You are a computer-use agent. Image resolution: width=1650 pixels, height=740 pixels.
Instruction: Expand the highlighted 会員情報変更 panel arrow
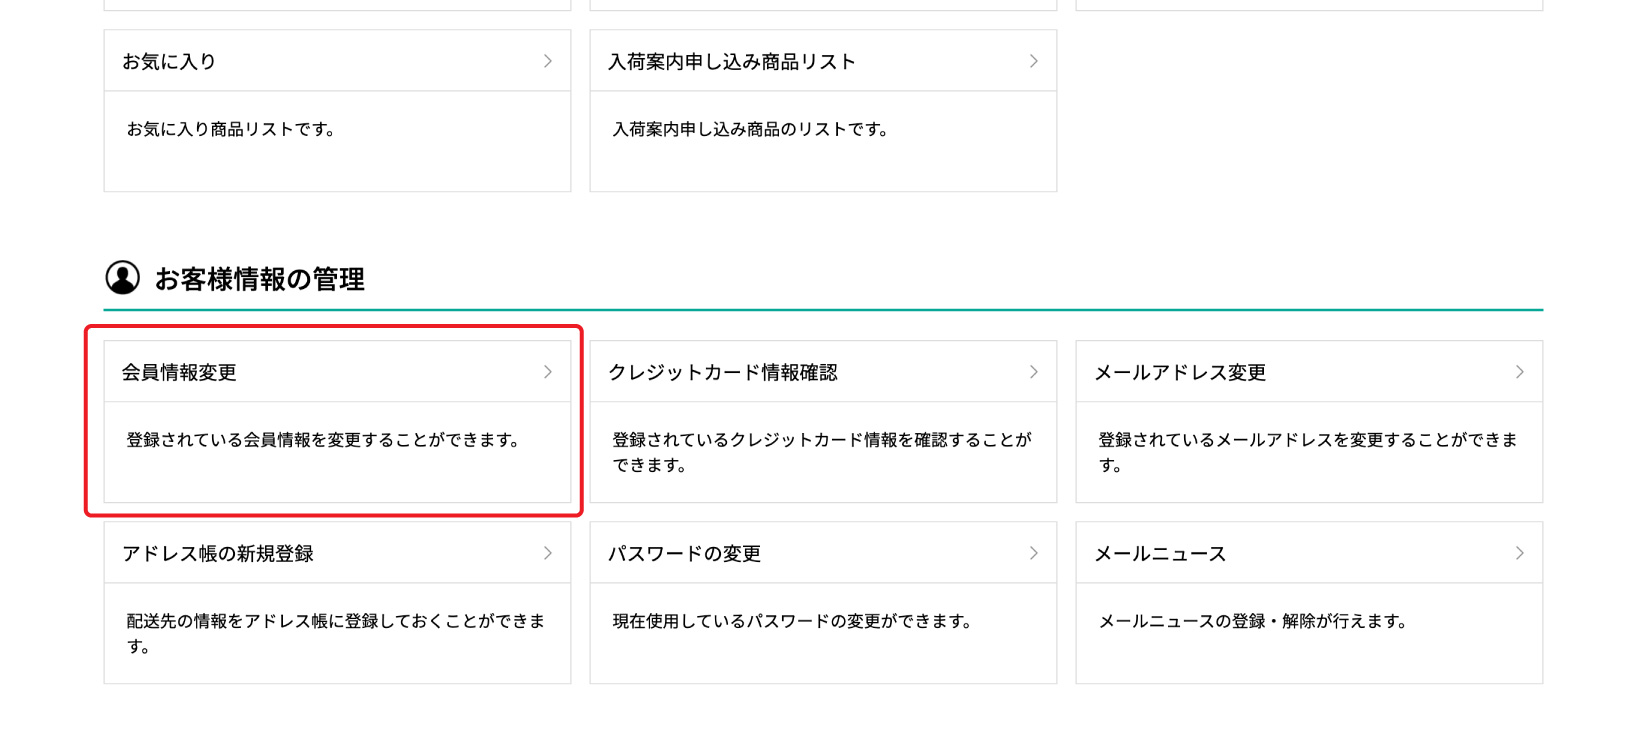(548, 371)
